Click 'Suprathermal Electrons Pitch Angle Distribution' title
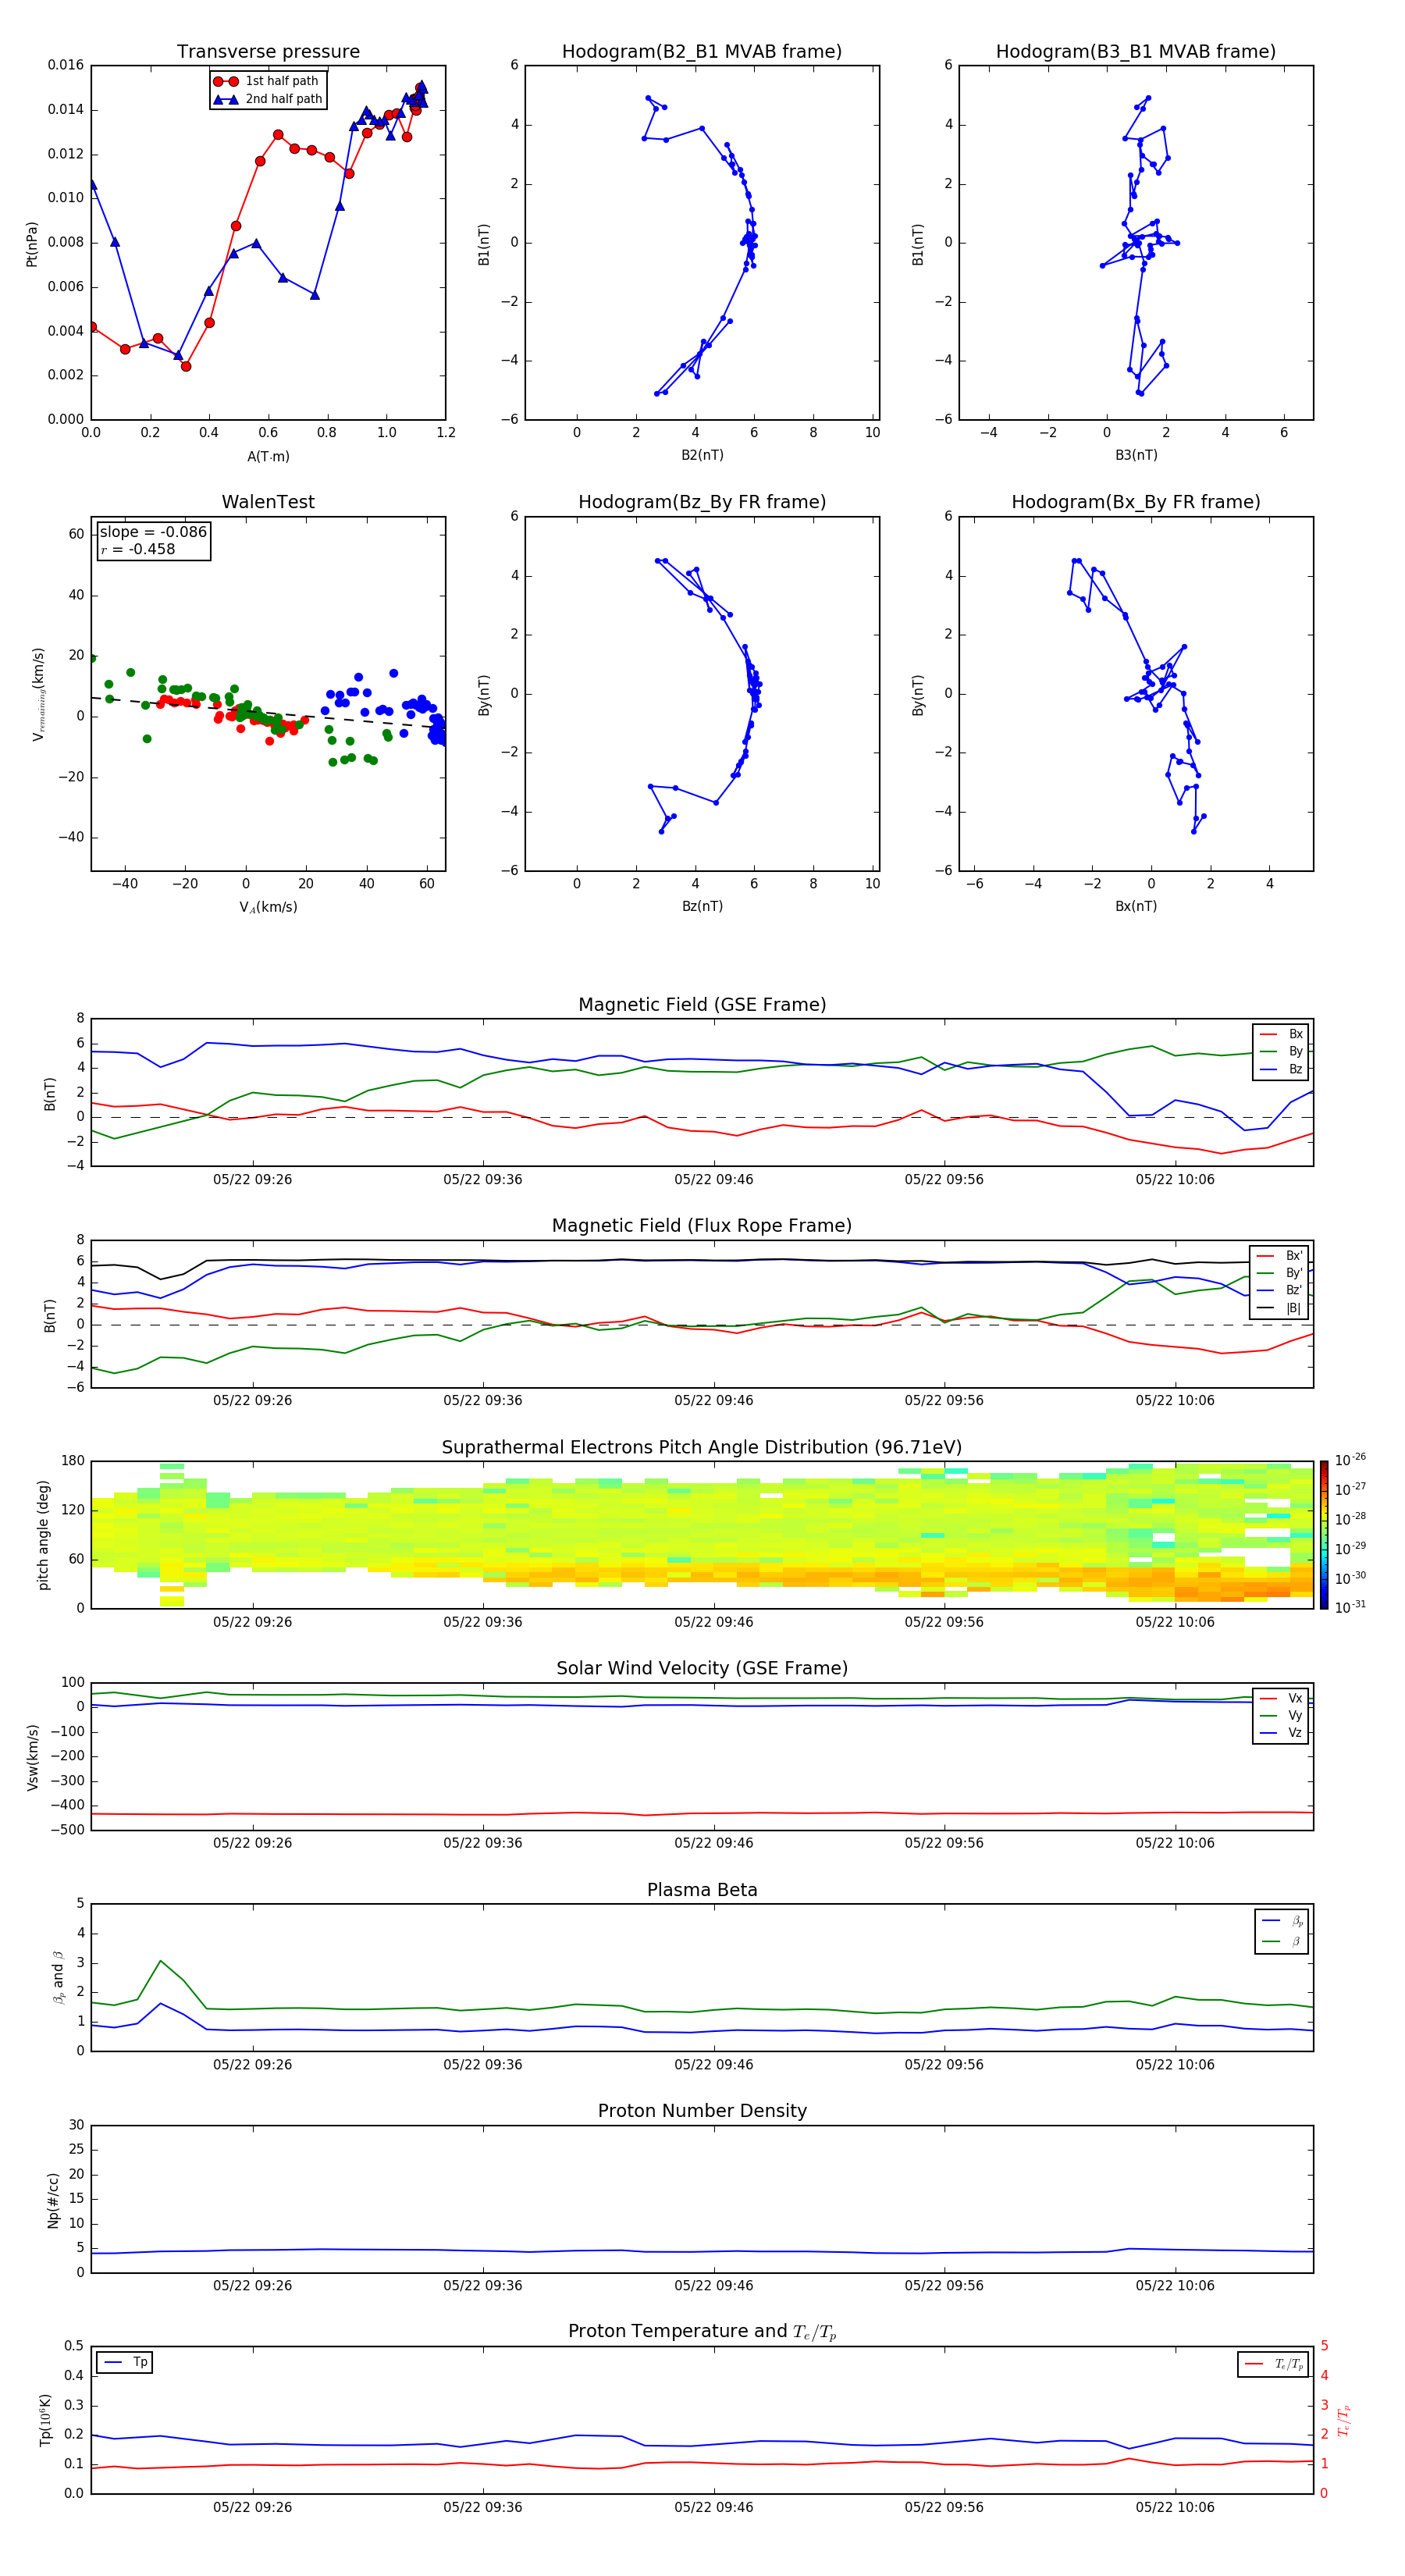The image size is (1405, 2576). (702, 1448)
